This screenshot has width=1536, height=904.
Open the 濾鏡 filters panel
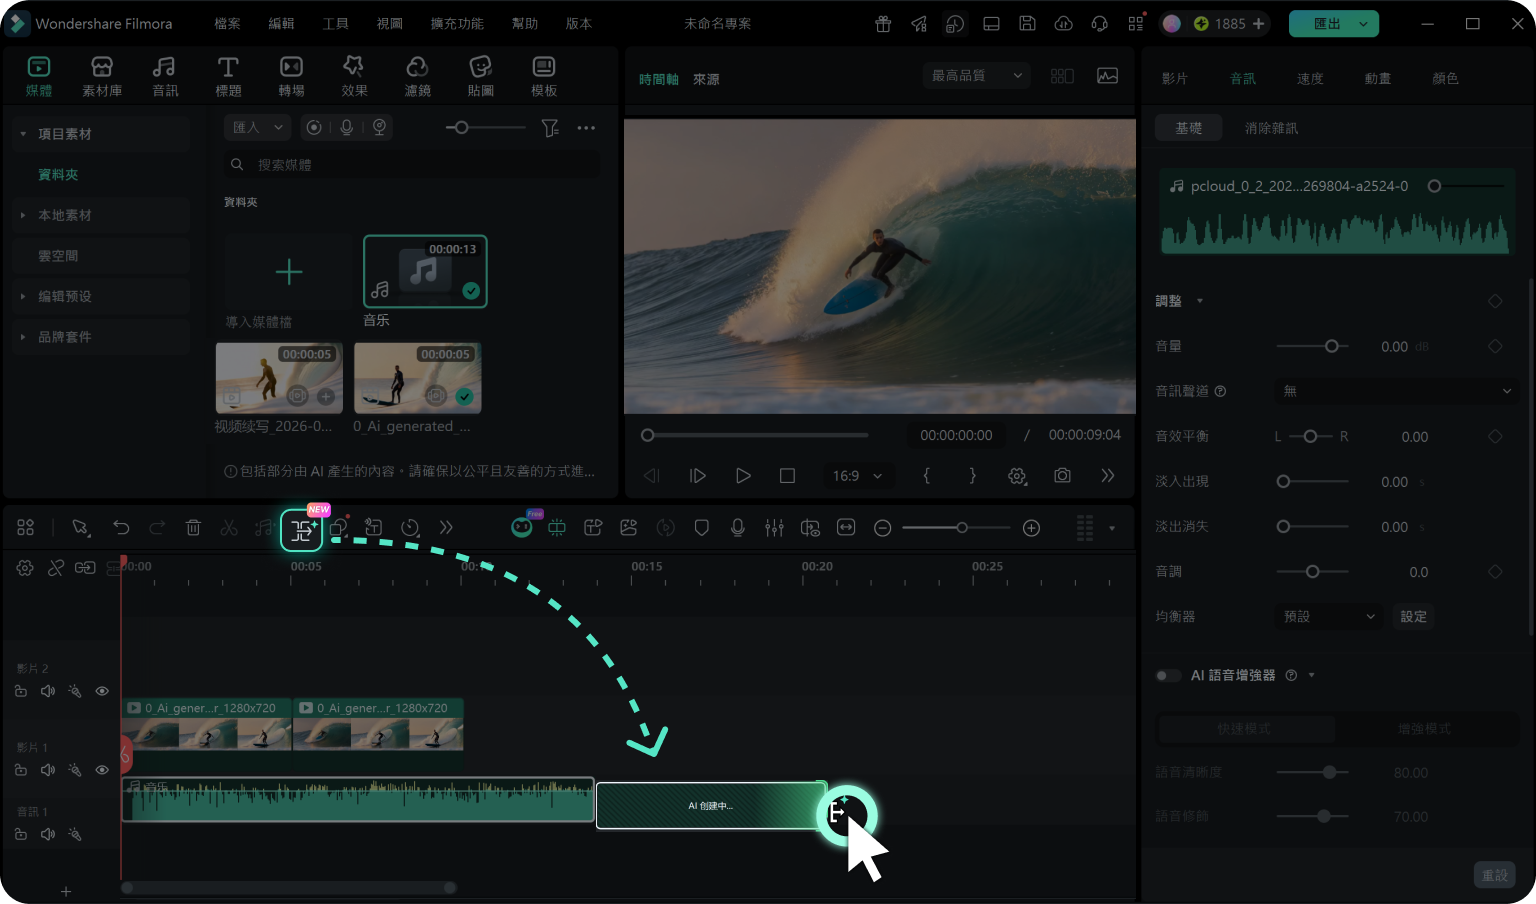pos(417,76)
